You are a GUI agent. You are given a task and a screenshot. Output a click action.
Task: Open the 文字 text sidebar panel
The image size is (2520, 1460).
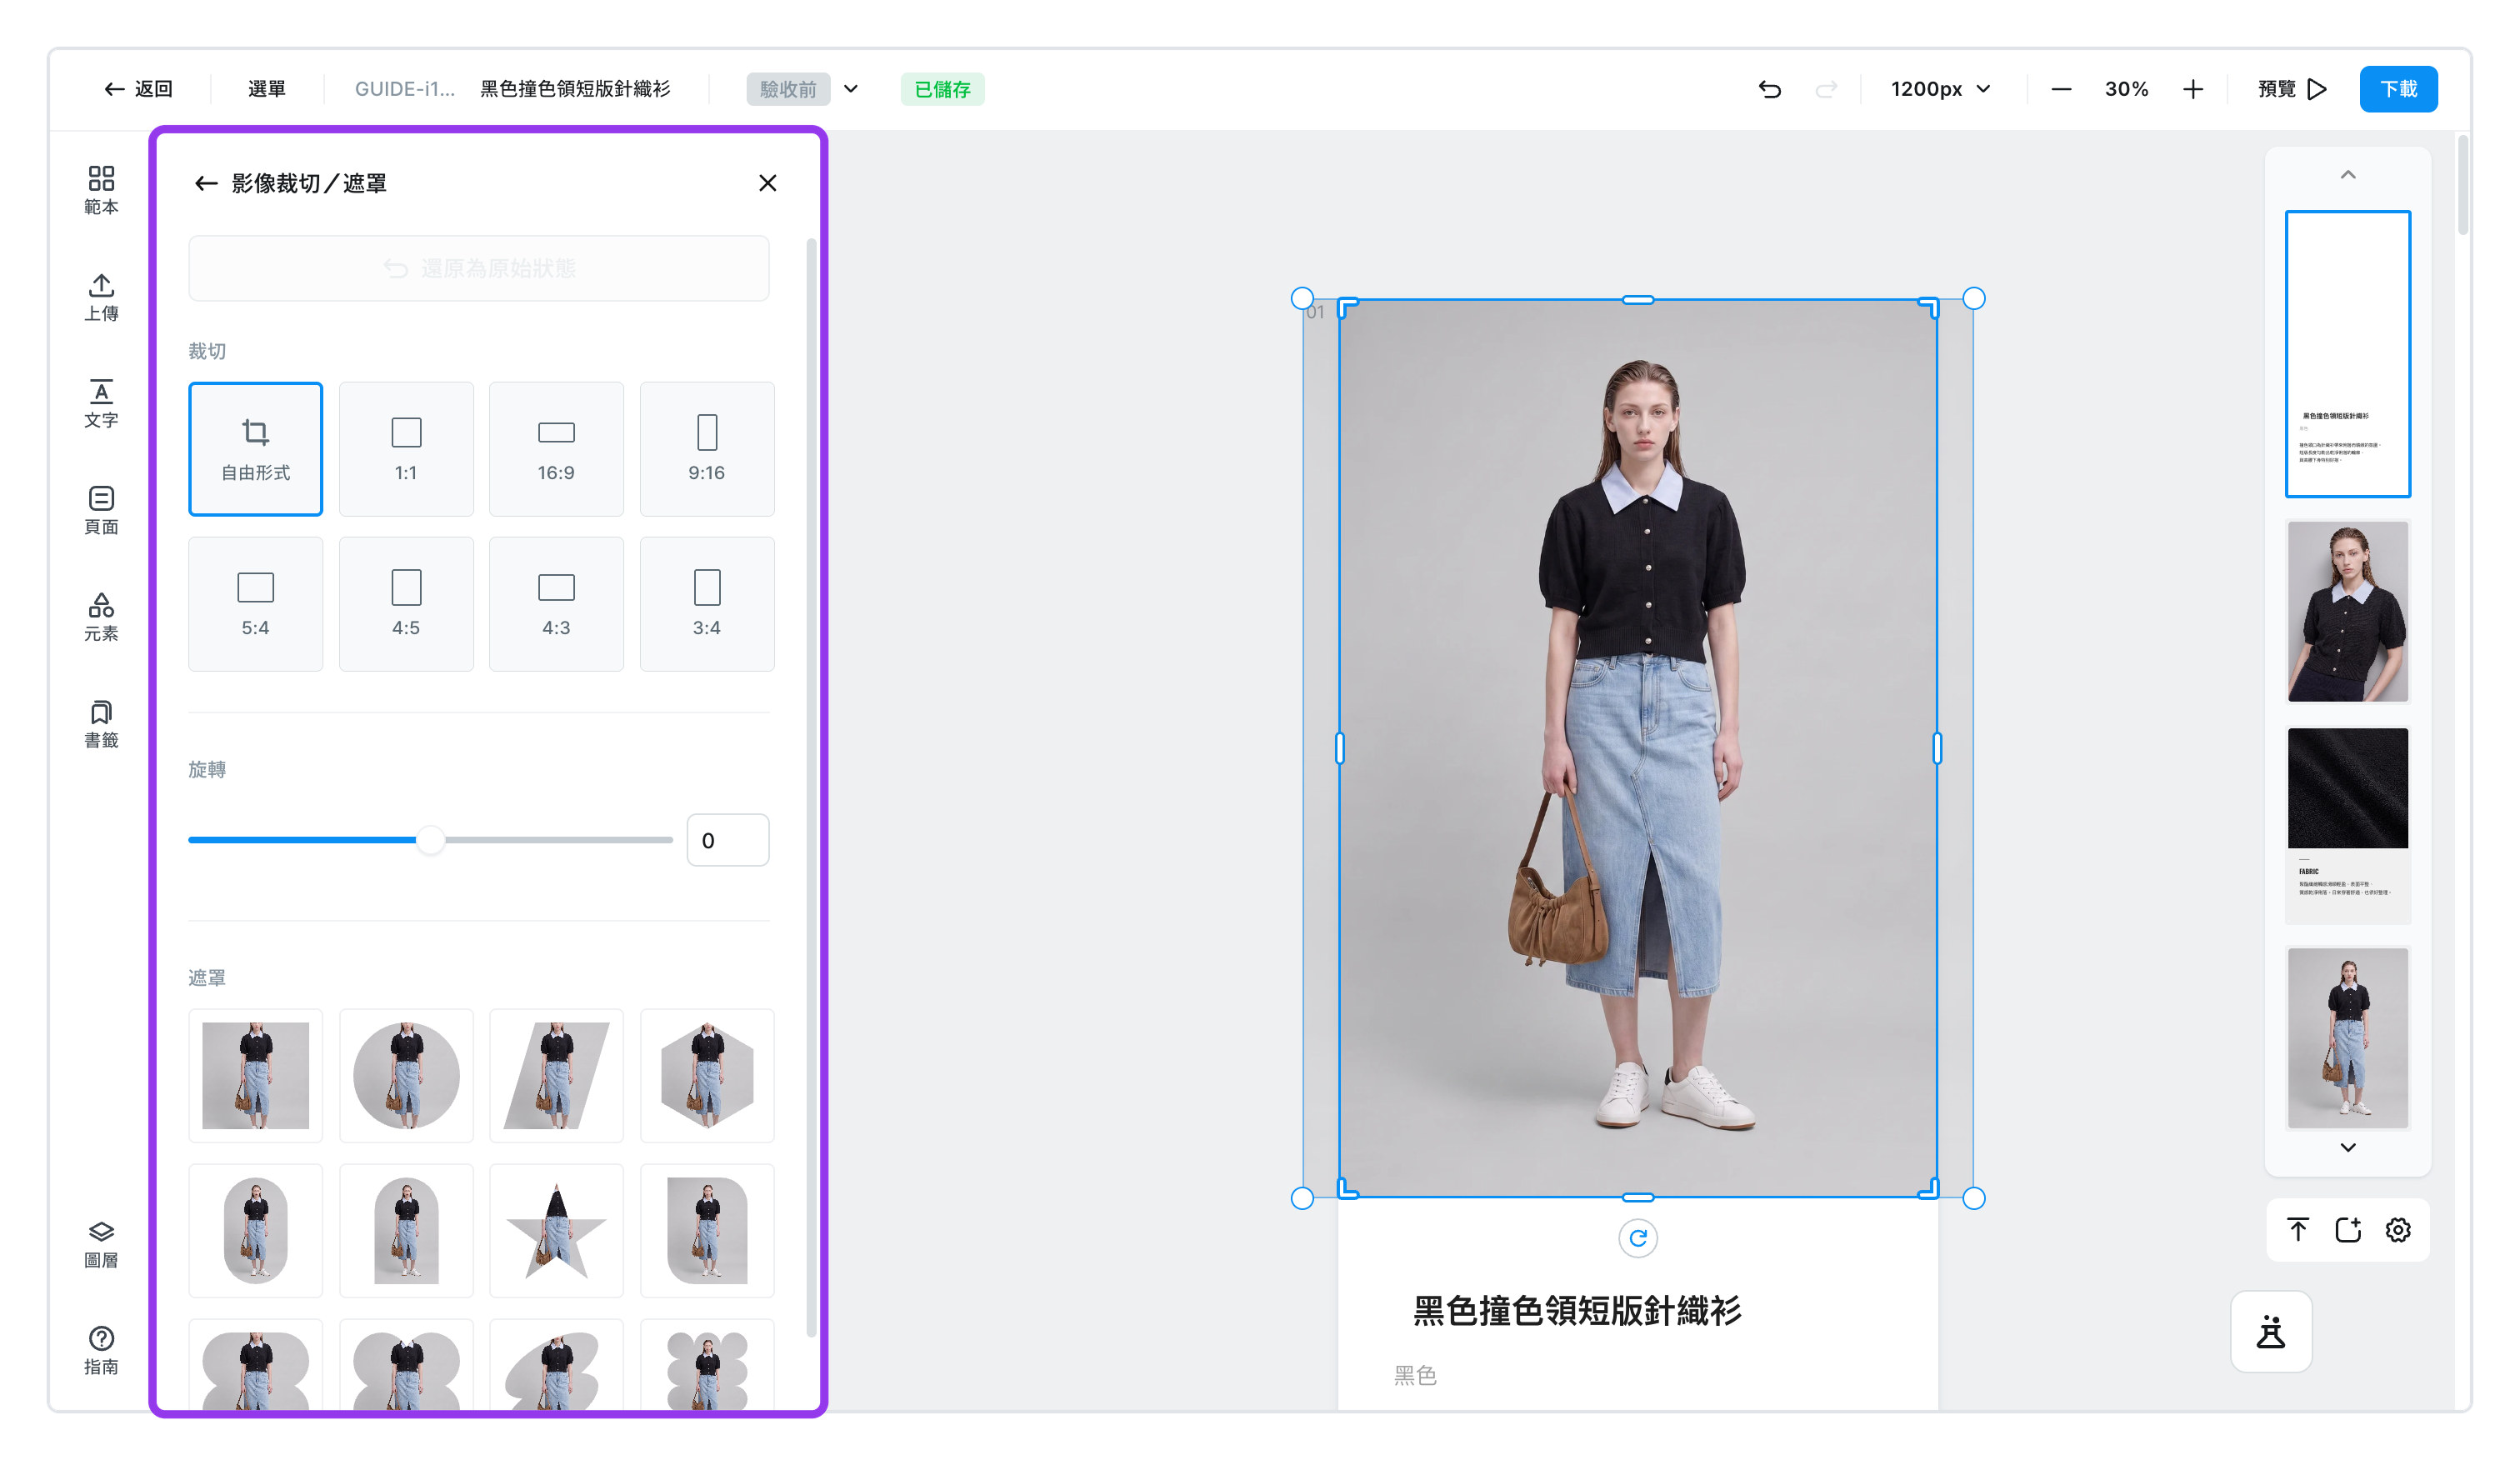(101, 404)
